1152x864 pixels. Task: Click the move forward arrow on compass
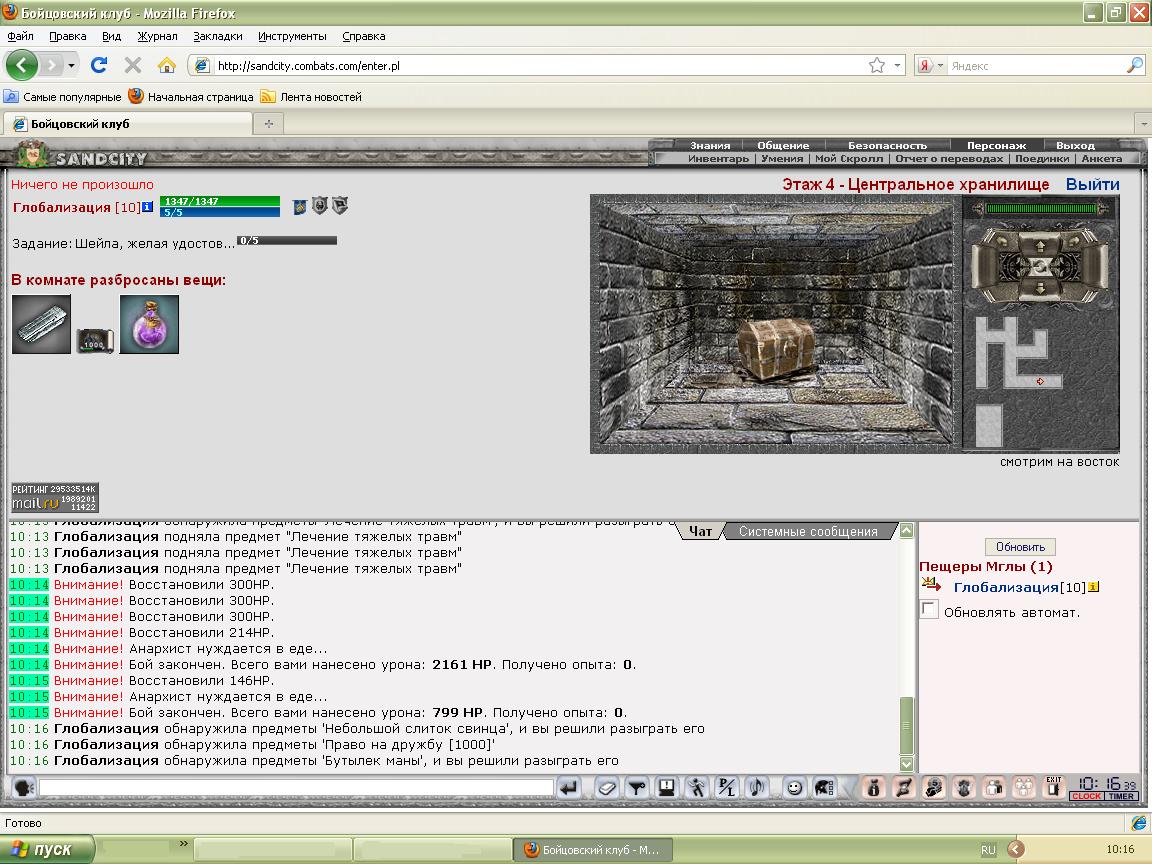[x=1041, y=244]
